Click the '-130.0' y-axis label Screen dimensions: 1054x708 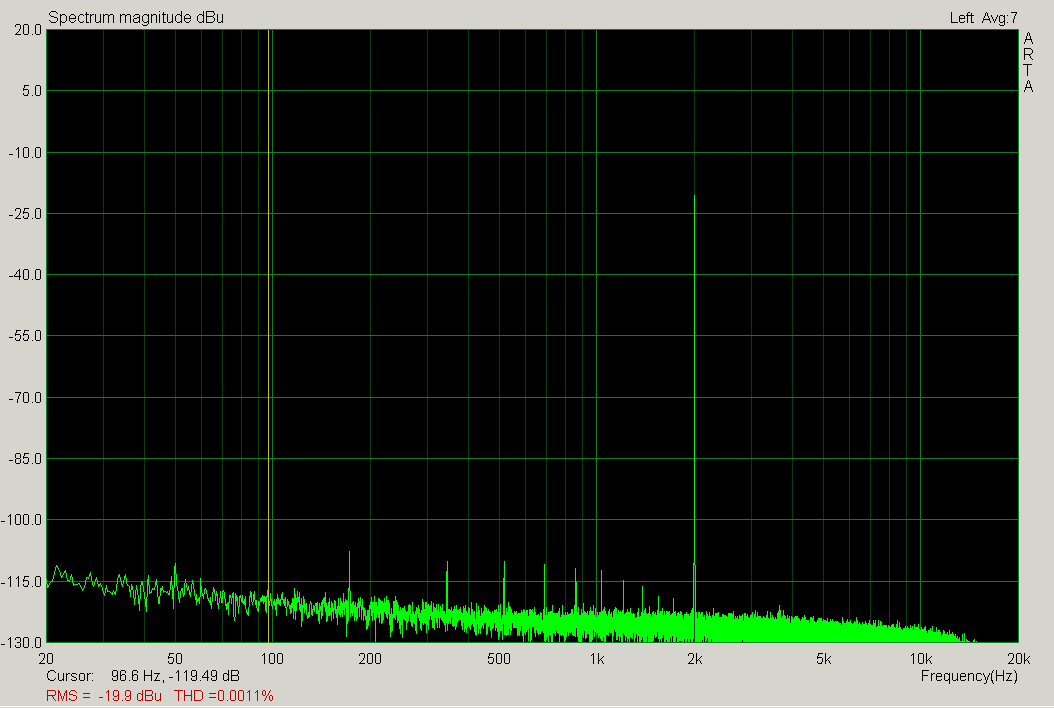pyautogui.click(x=22, y=643)
